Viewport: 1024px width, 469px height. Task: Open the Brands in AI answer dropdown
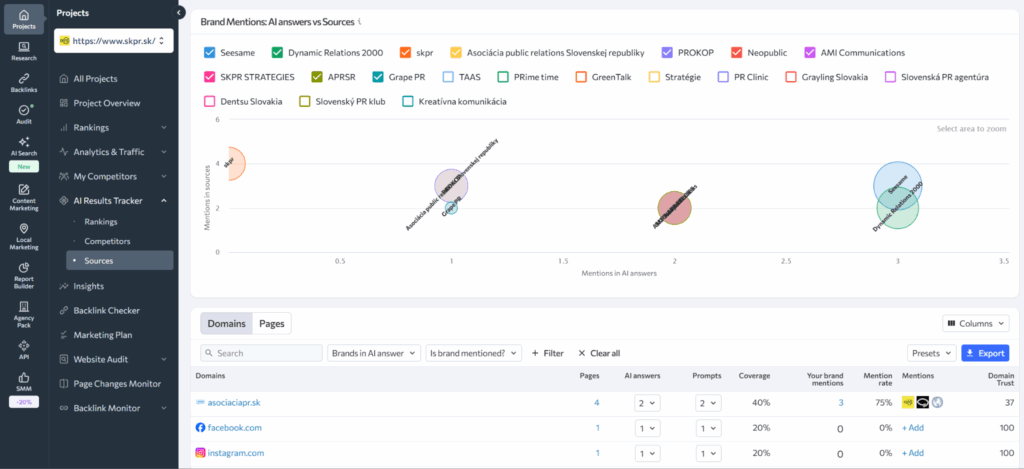pyautogui.click(x=374, y=353)
